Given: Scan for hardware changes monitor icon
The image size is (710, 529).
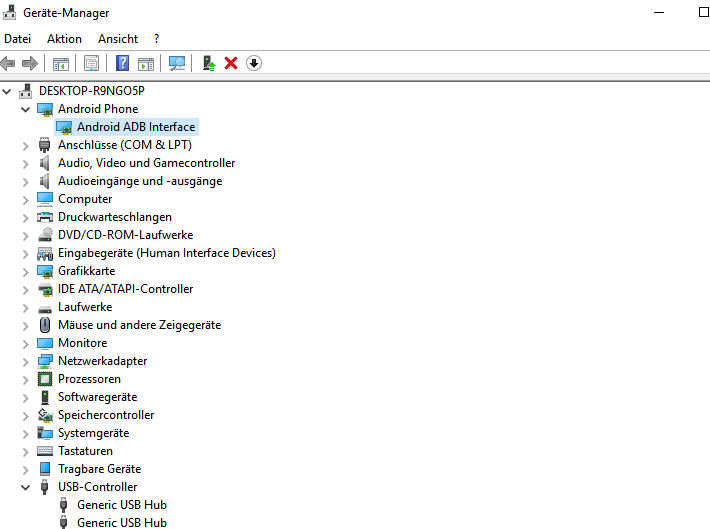Looking at the screenshot, I should [177, 63].
